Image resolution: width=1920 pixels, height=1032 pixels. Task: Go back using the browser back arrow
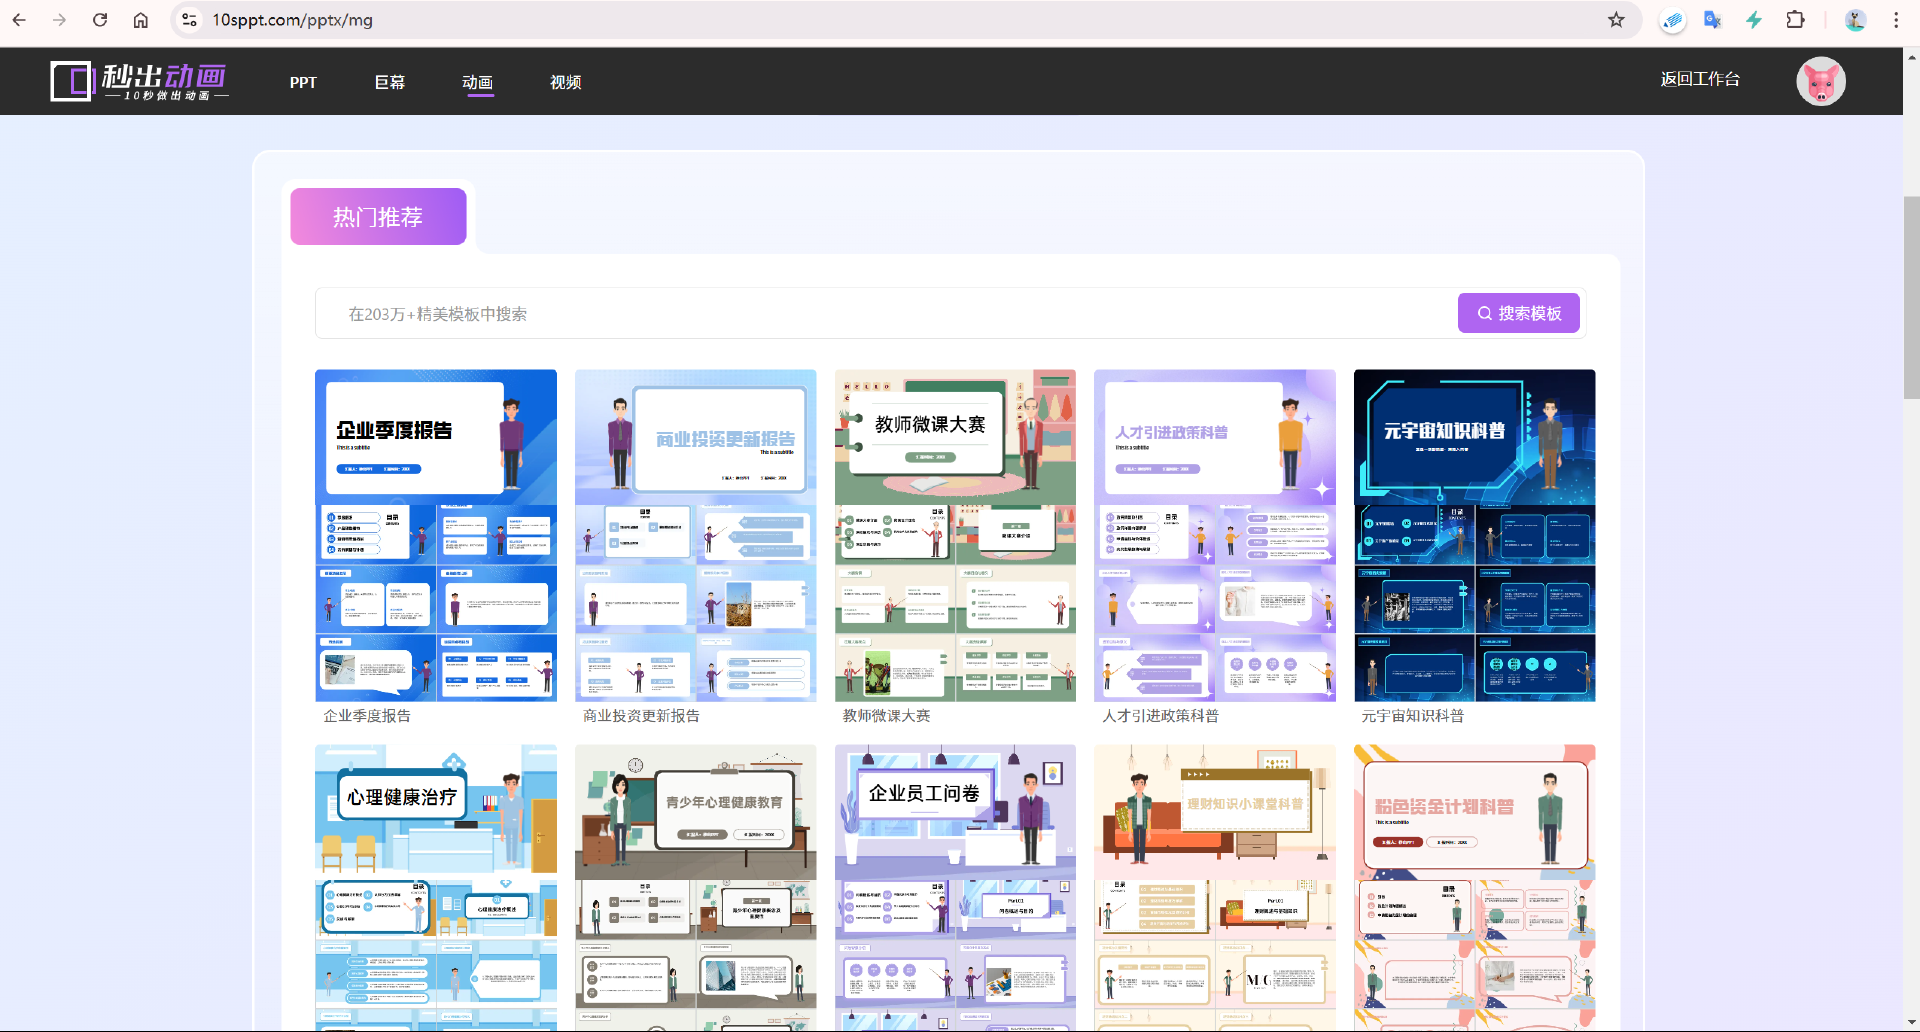19,20
